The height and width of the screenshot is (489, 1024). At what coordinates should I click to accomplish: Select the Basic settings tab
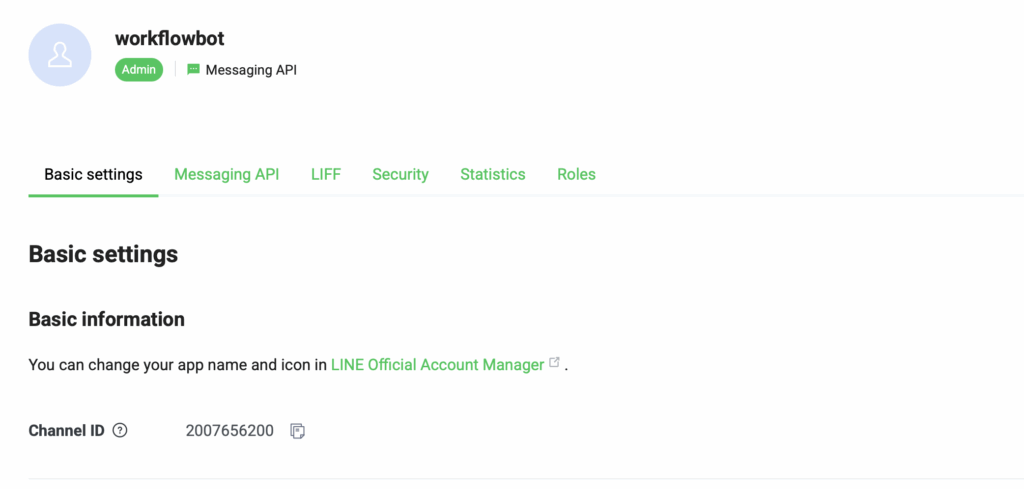[93, 174]
